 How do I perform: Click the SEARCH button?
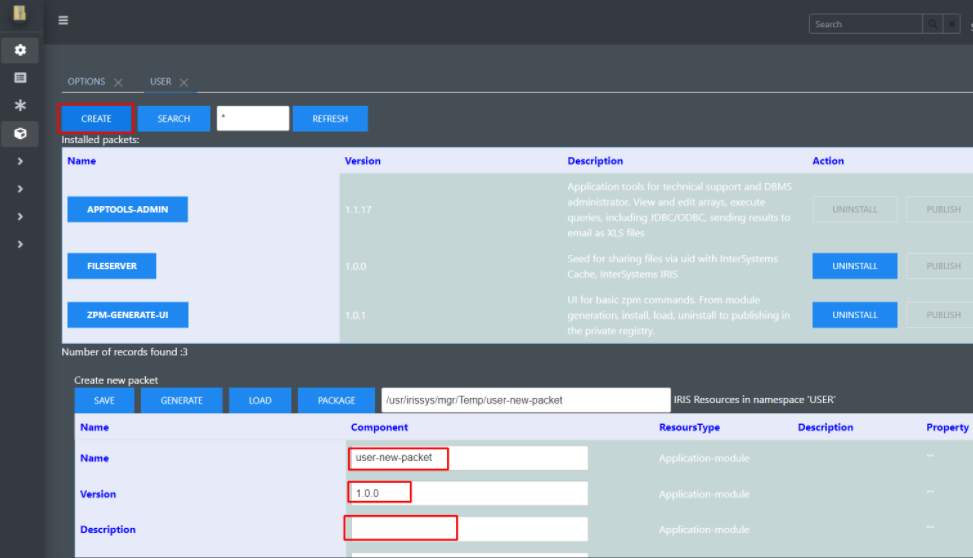[174, 119]
